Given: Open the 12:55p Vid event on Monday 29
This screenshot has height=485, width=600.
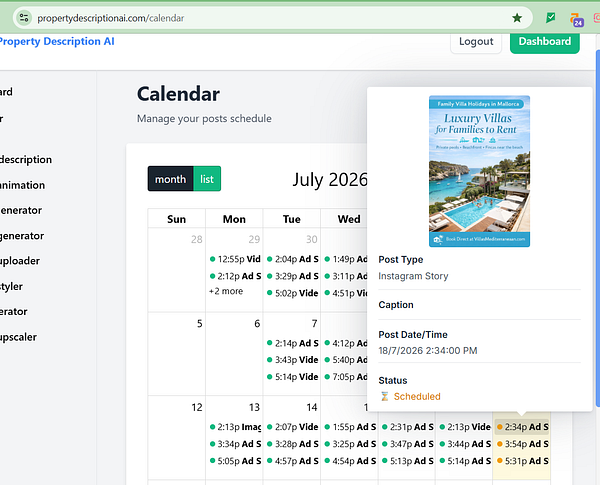Looking at the screenshot, I should coord(235,259).
